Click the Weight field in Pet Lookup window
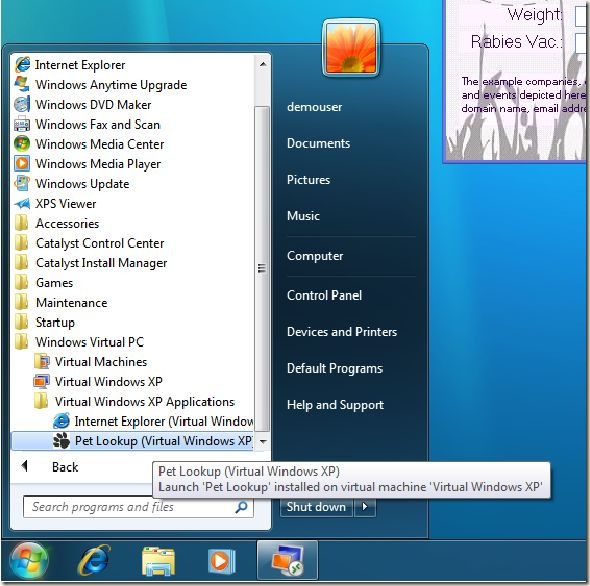 pos(582,16)
